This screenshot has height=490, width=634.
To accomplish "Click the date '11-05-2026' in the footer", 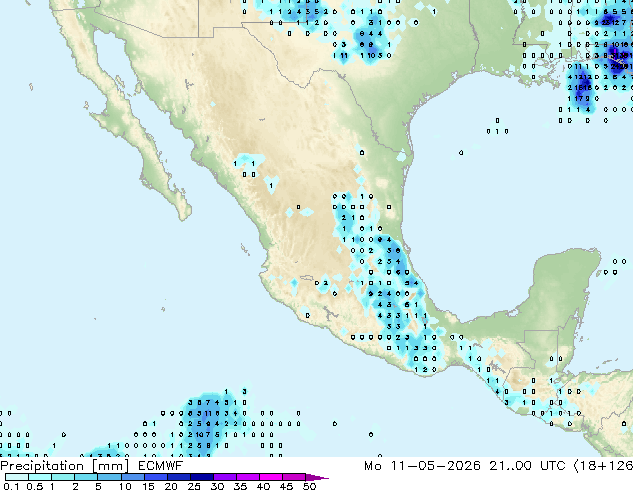I will coord(436,466).
